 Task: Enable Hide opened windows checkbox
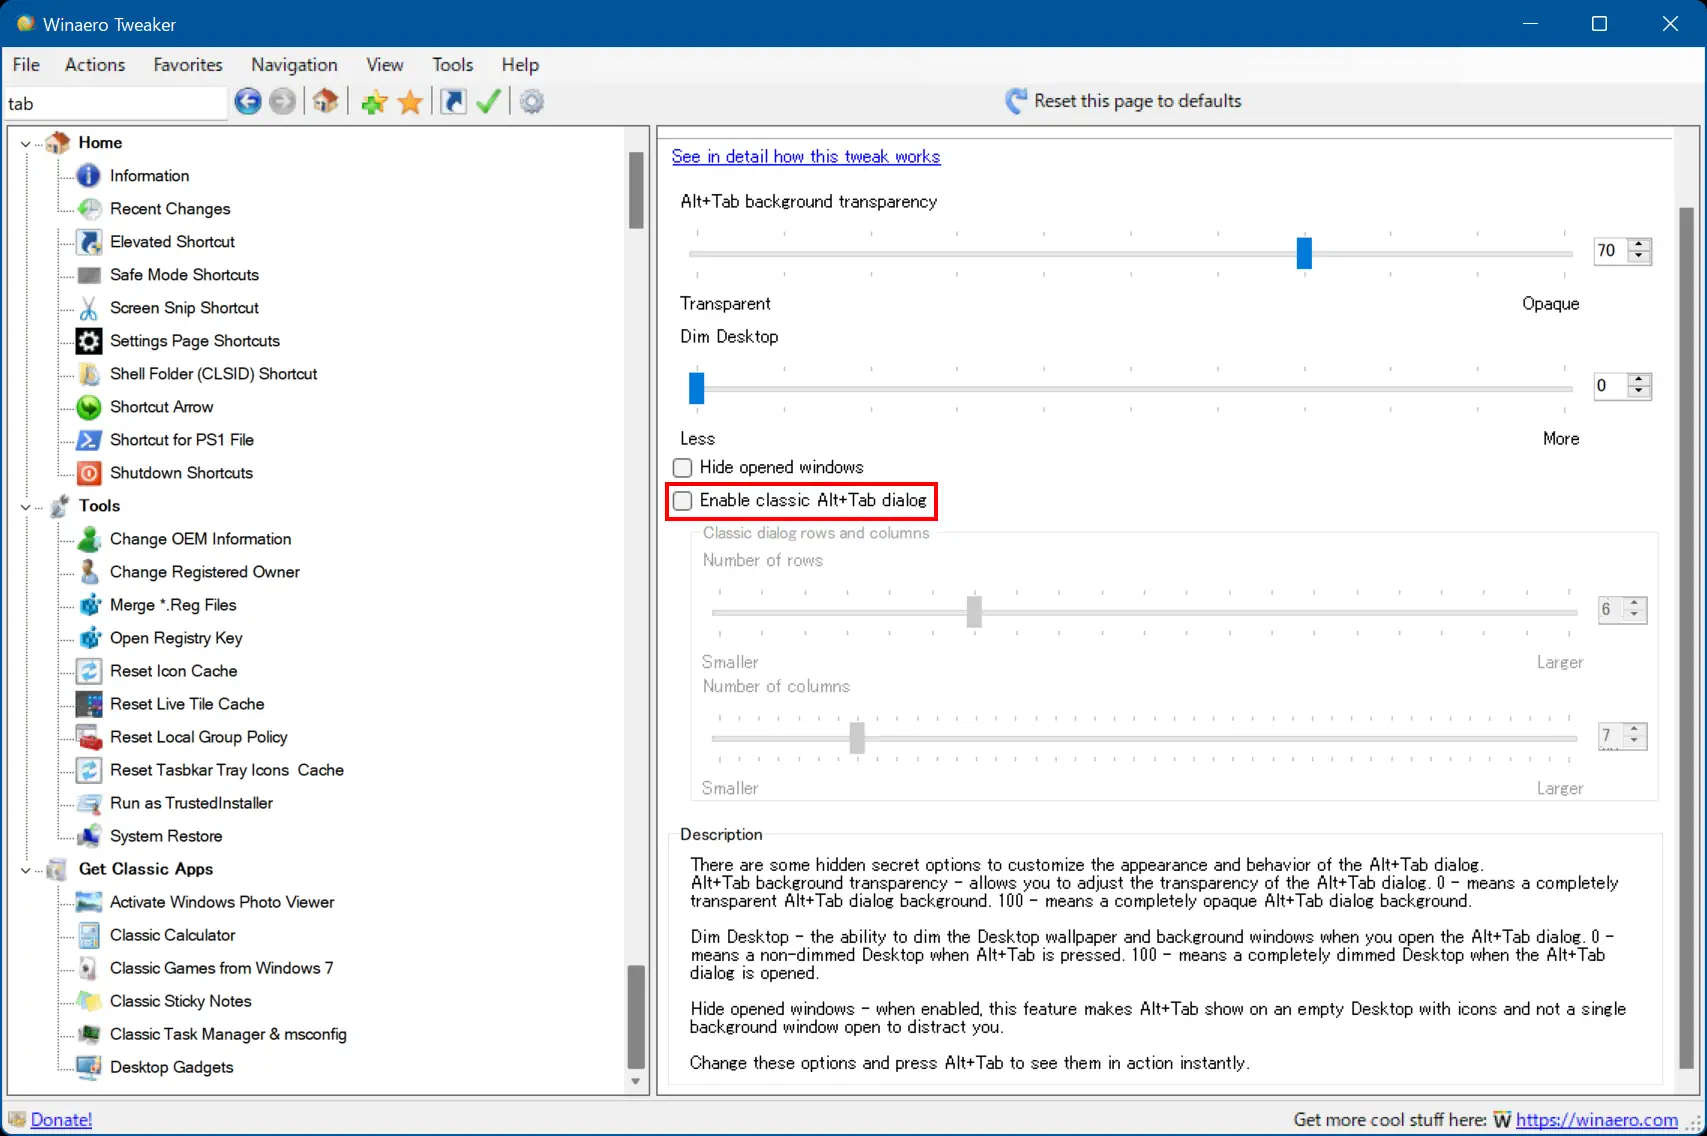(683, 467)
